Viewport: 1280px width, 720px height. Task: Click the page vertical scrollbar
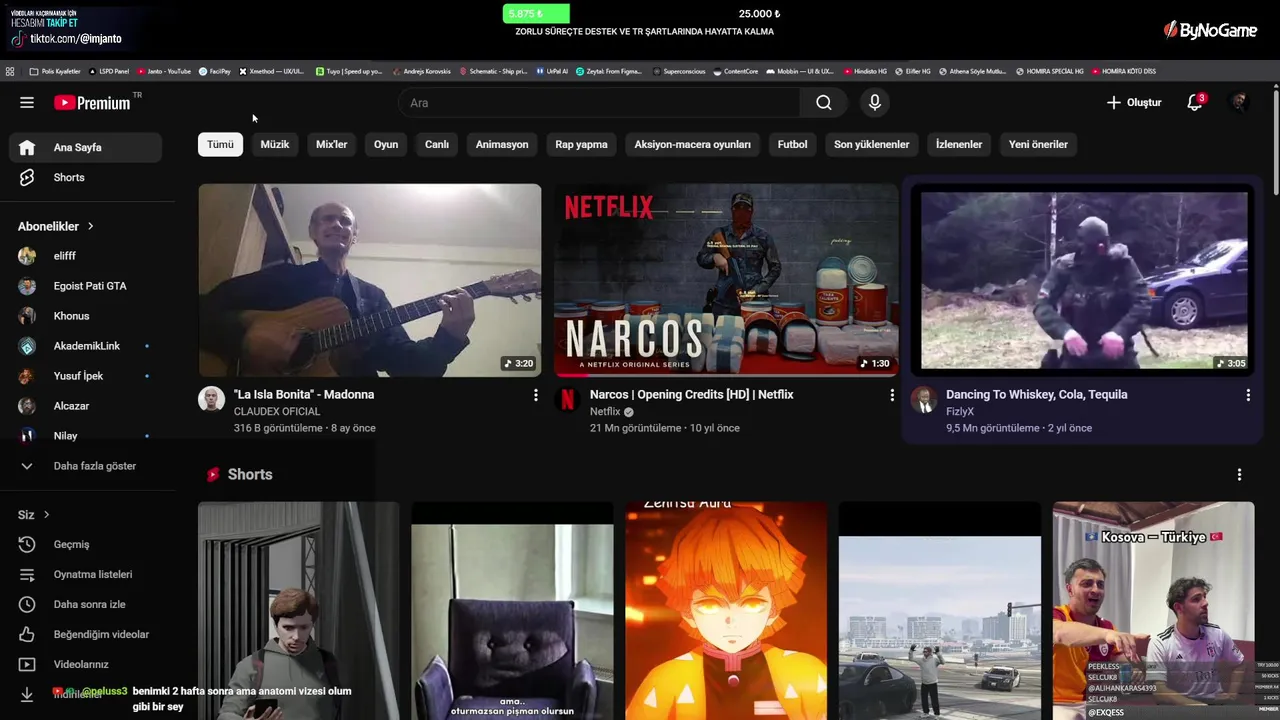[1275, 140]
